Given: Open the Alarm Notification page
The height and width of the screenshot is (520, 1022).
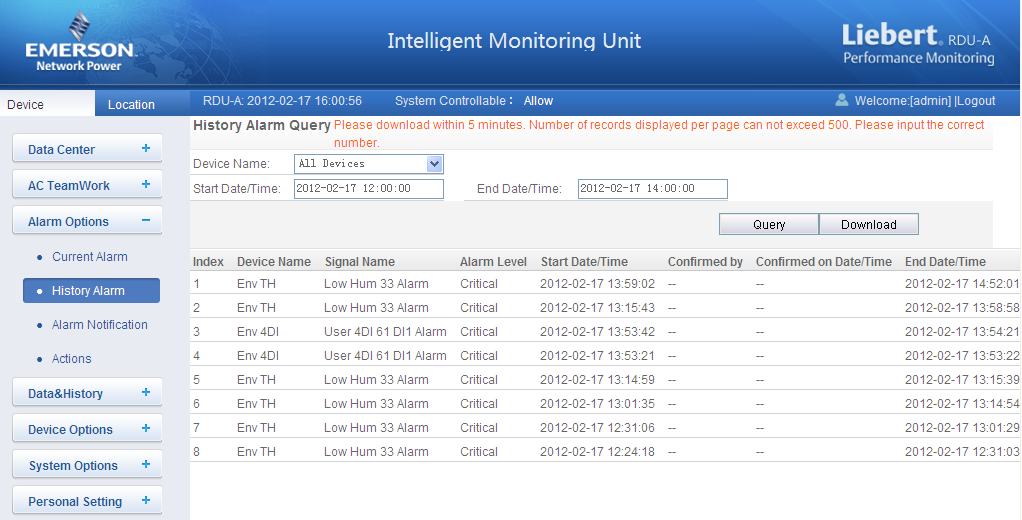Looking at the screenshot, I should click(100, 325).
